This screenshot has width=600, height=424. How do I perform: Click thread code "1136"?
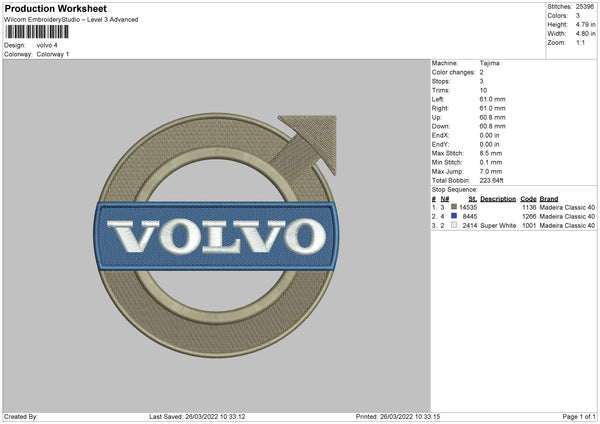(x=529, y=207)
